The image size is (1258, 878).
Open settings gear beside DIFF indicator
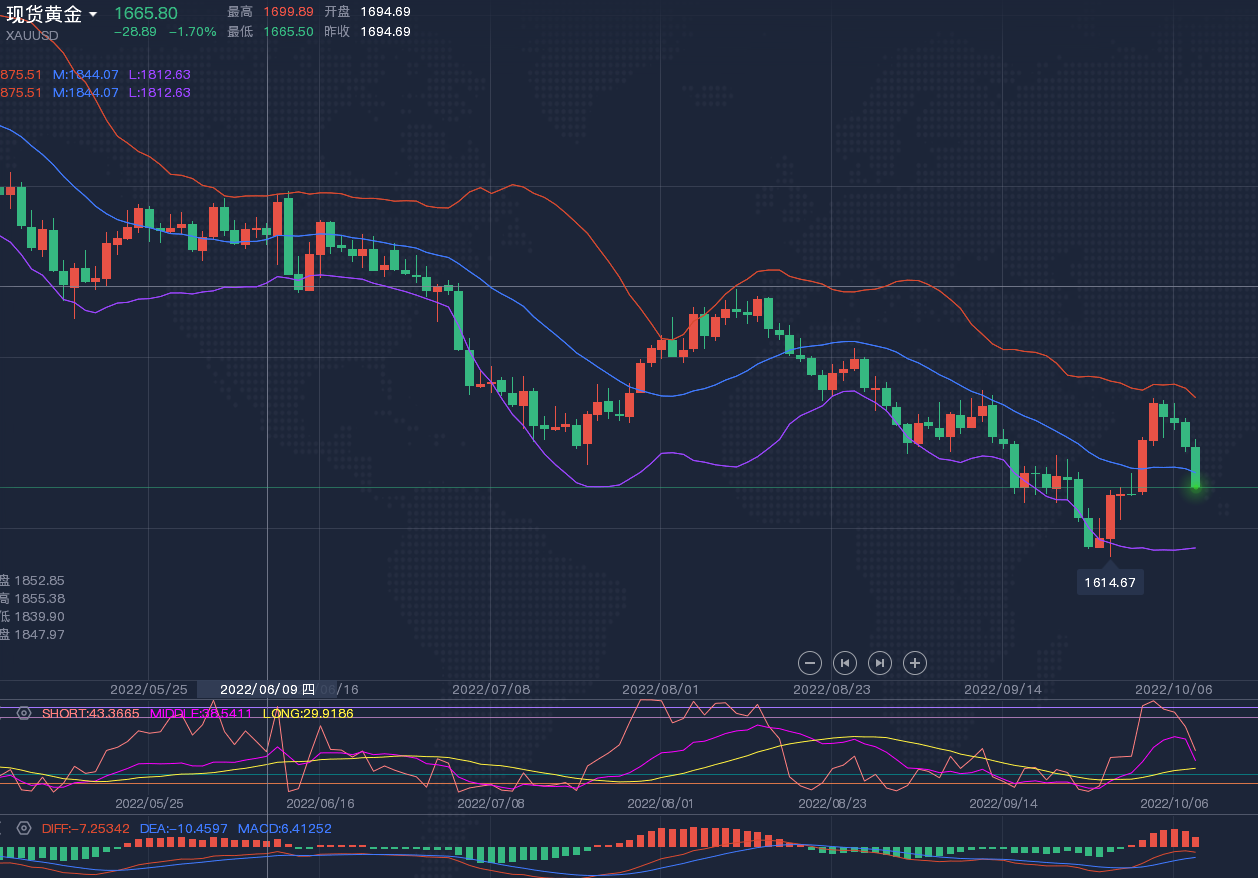24,828
